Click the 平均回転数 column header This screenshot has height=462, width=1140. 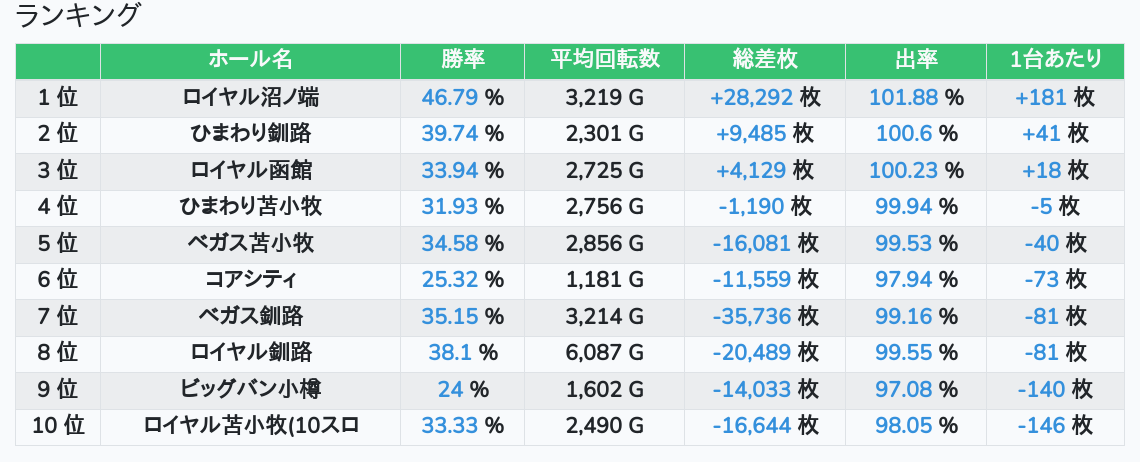pos(605,60)
